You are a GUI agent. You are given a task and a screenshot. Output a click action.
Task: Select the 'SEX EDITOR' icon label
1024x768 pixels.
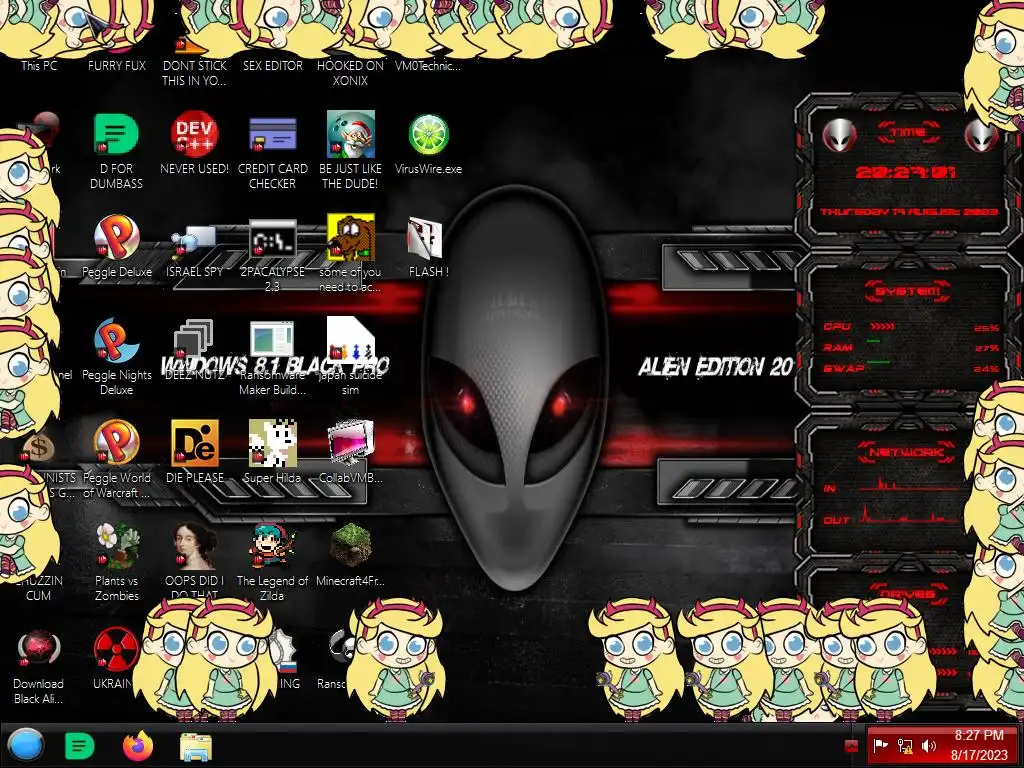[x=273, y=65]
